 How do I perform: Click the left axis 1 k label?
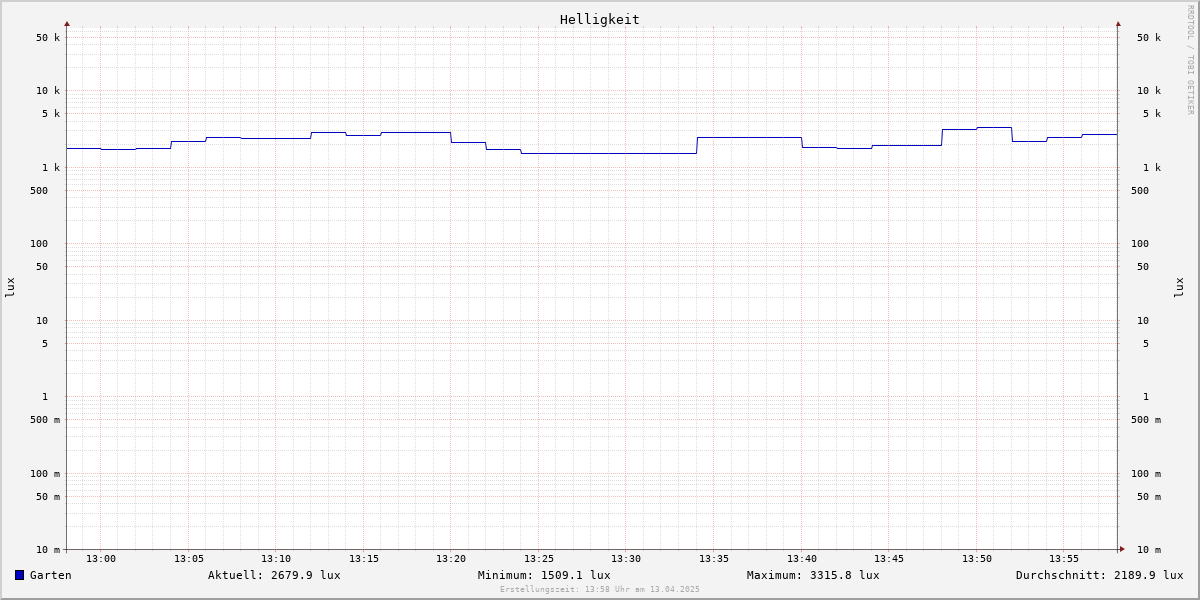[x=51, y=168]
